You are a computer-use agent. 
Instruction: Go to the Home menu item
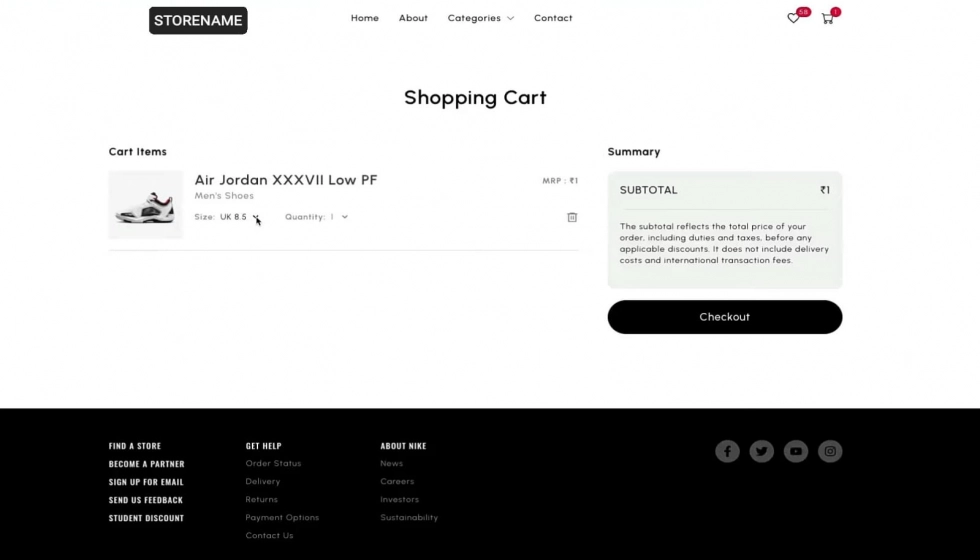(x=364, y=18)
